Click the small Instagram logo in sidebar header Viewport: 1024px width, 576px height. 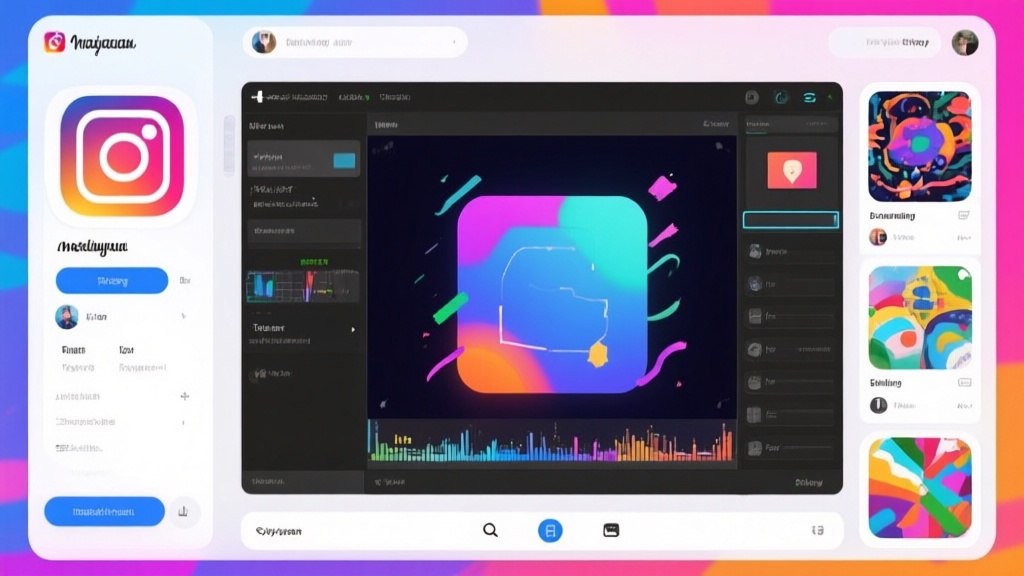[55, 42]
